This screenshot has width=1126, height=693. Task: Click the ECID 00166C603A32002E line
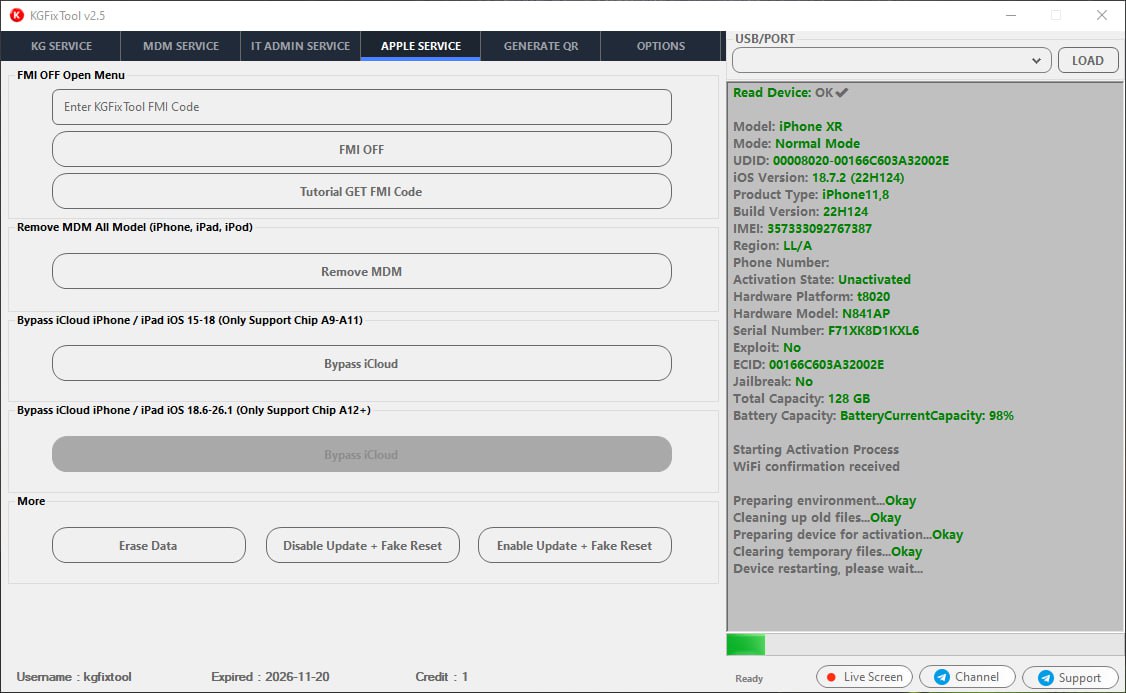click(x=809, y=365)
